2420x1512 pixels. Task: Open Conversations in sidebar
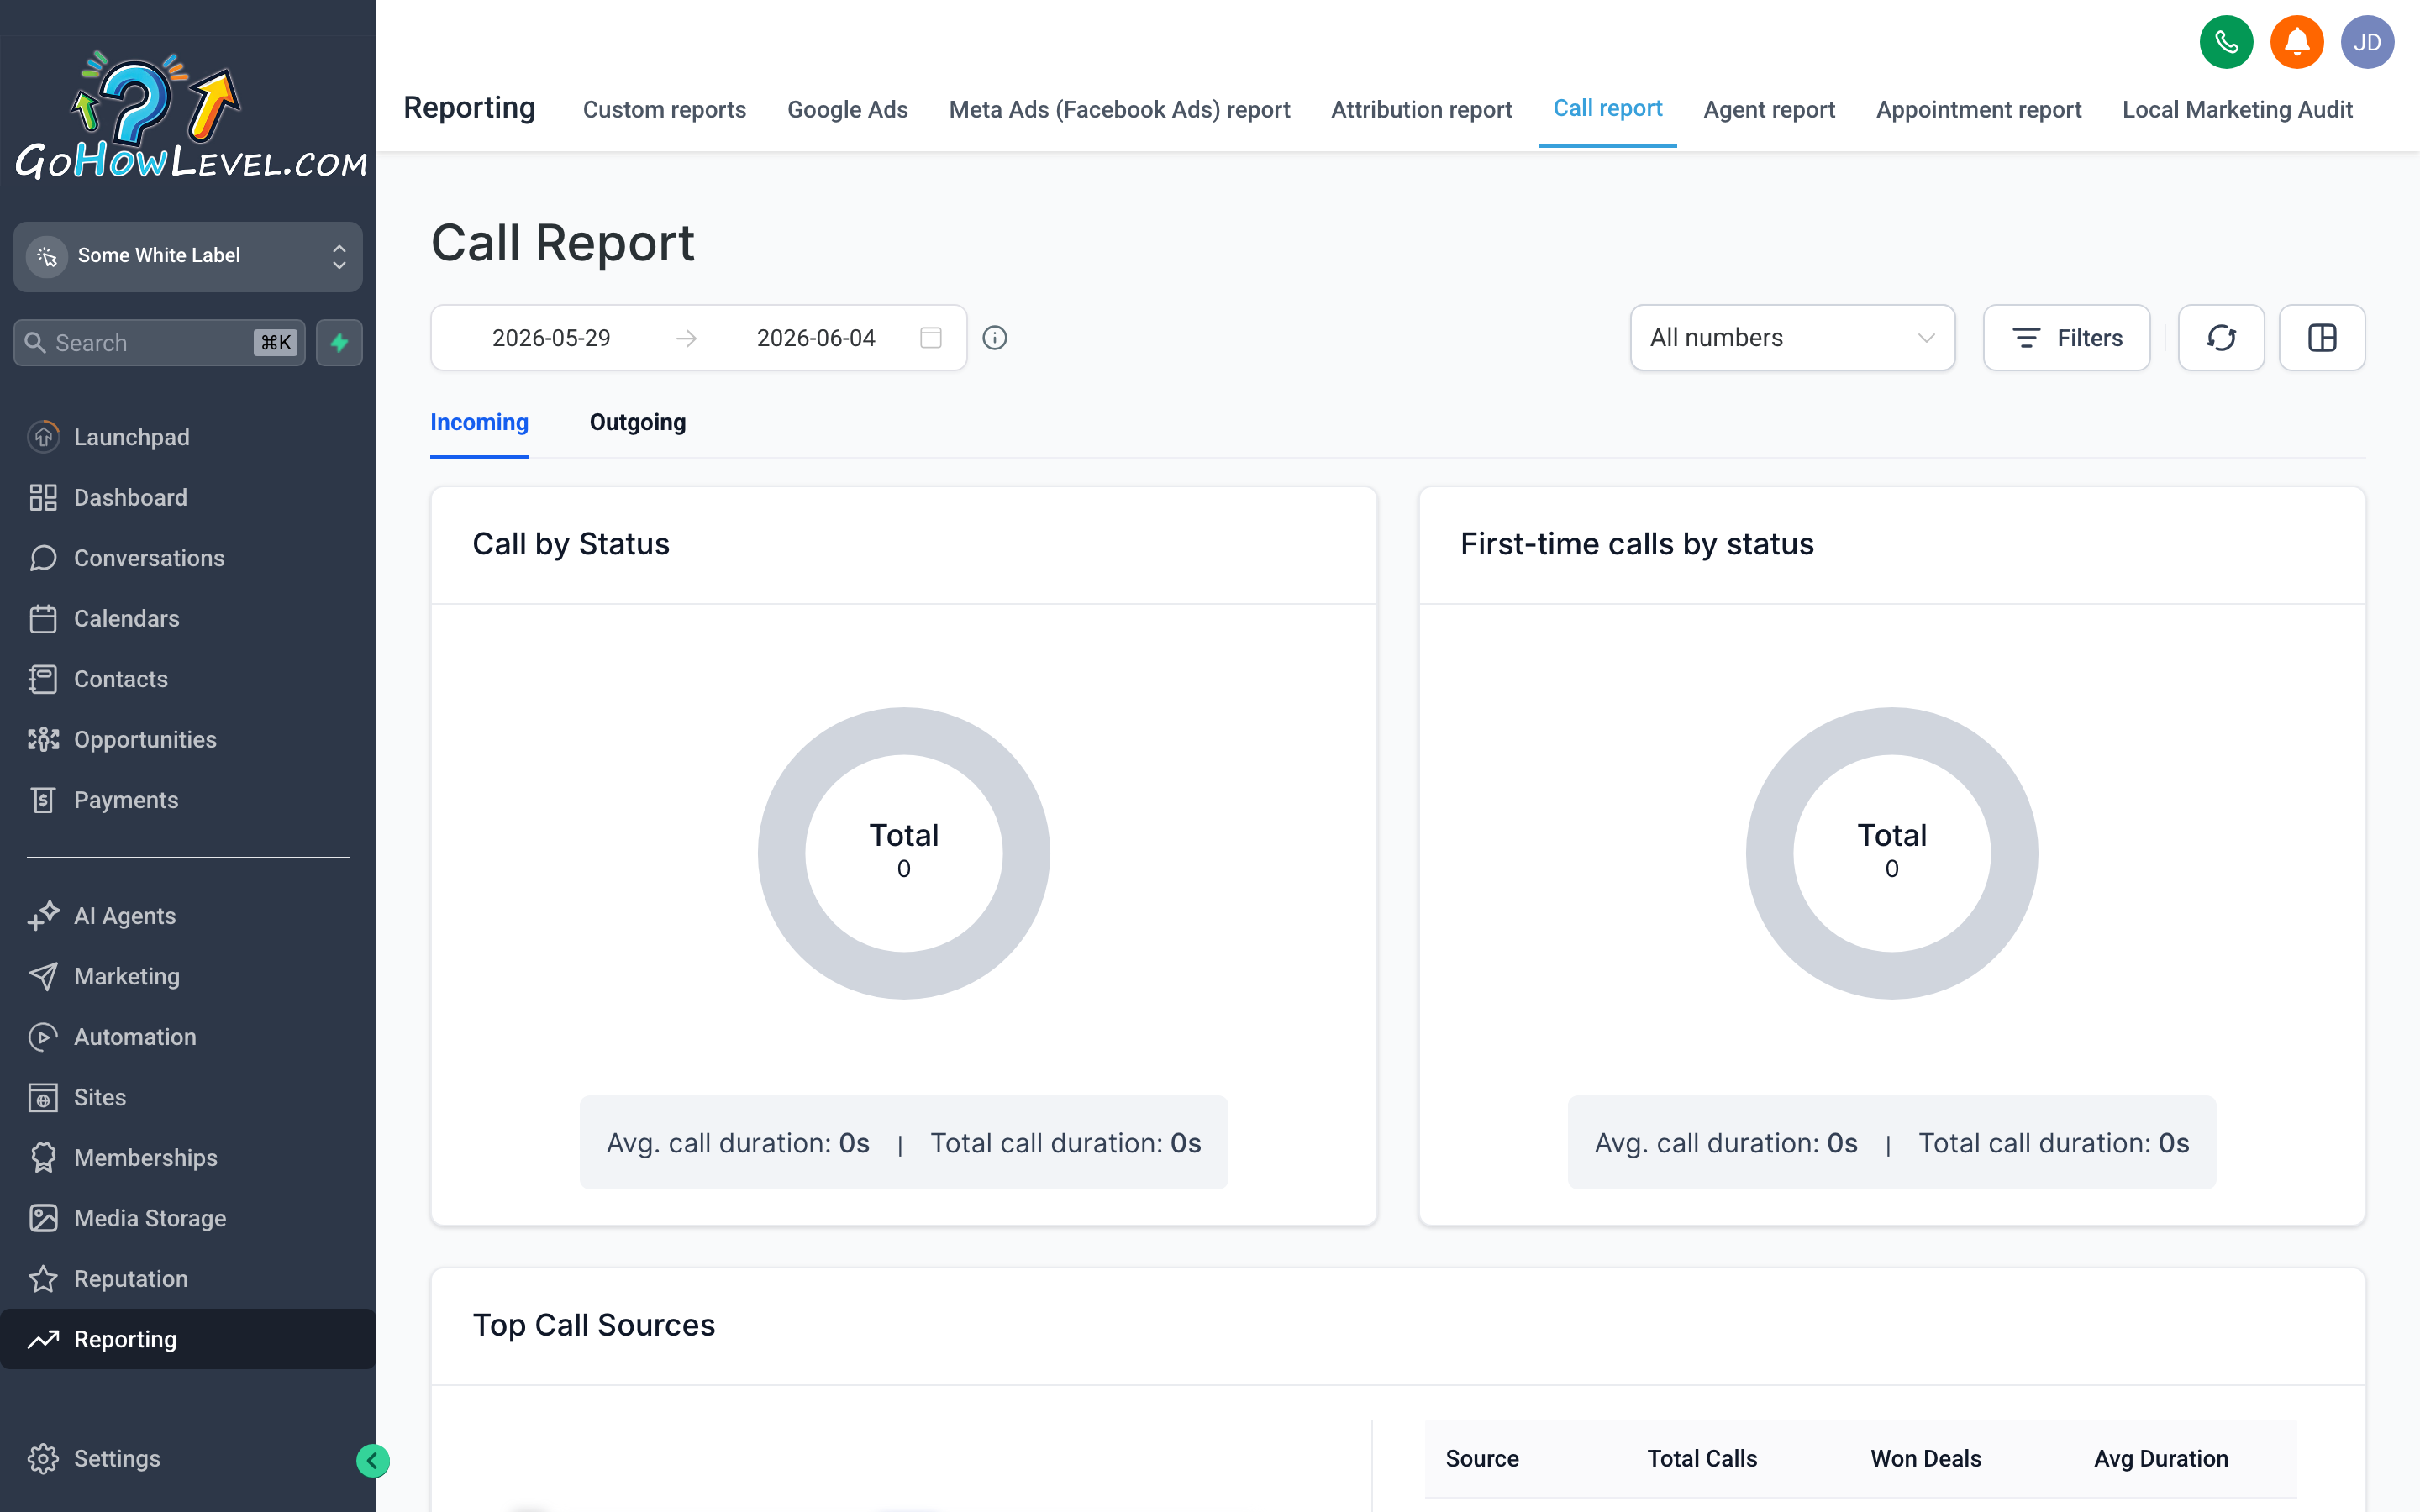(x=188, y=558)
